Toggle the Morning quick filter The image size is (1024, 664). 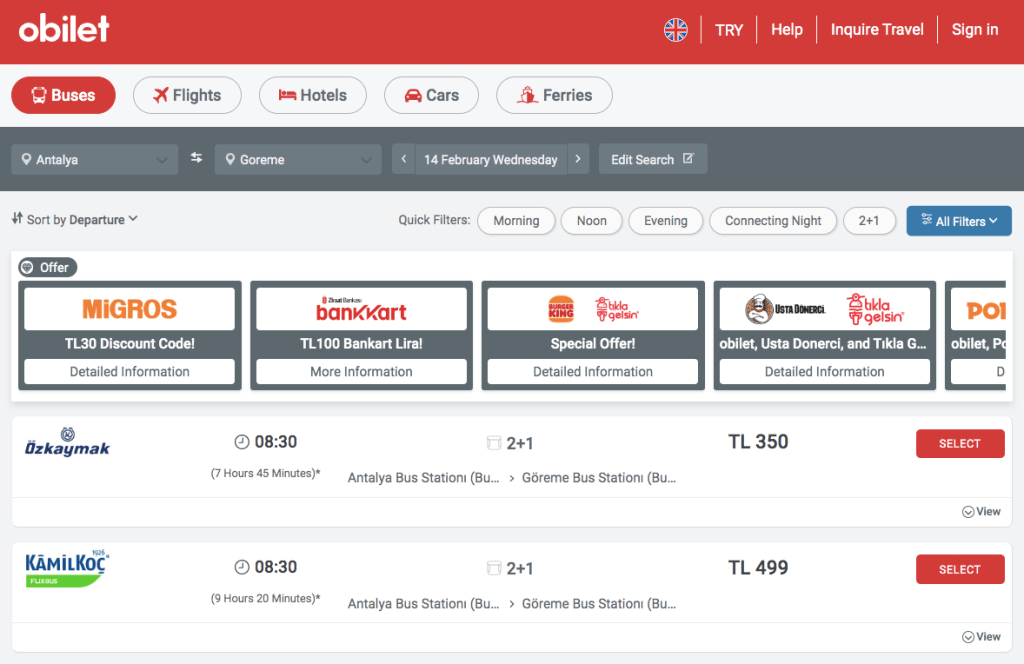(516, 221)
